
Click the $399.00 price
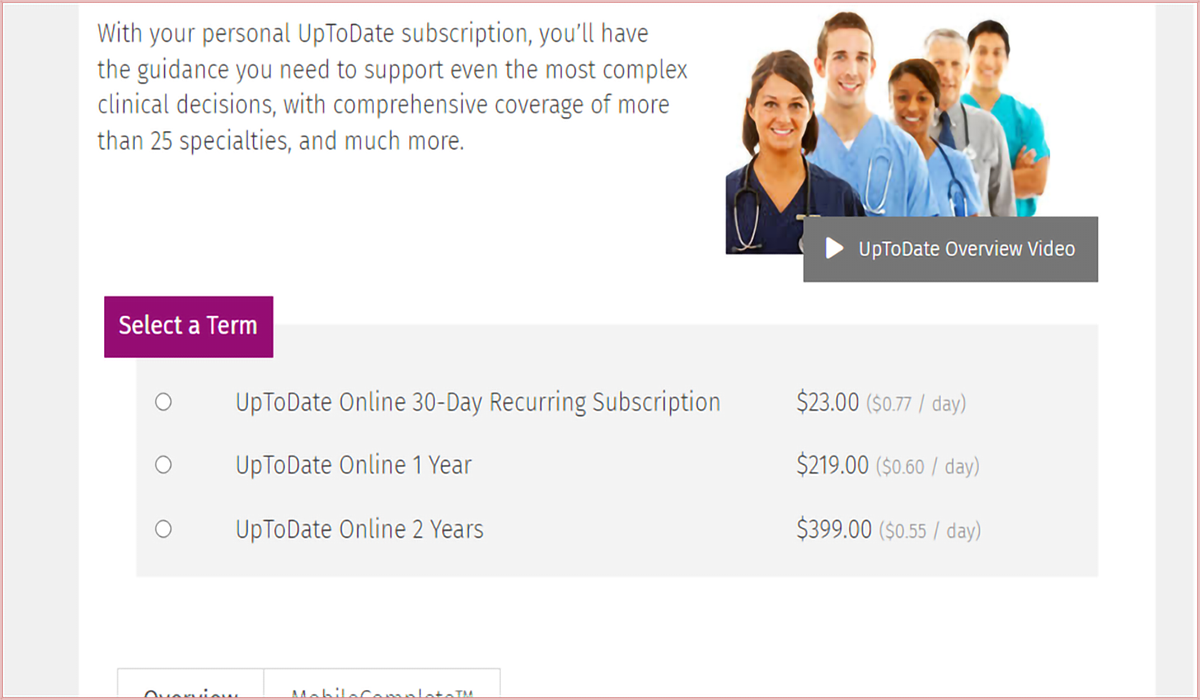[834, 529]
